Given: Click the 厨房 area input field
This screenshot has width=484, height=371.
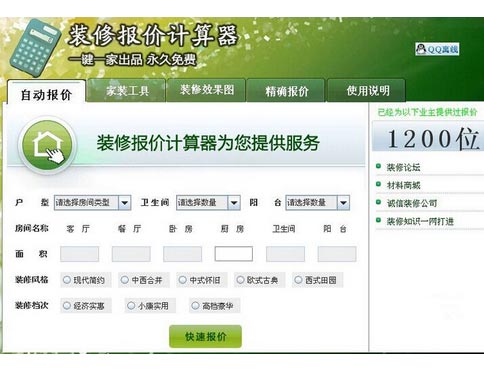Looking at the screenshot, I should coord(234,254).
